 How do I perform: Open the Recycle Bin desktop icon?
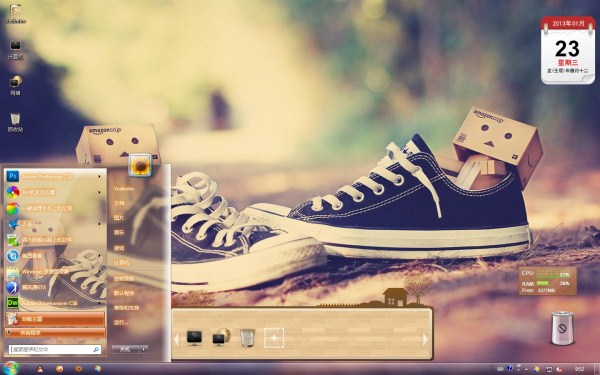(15, 122)
